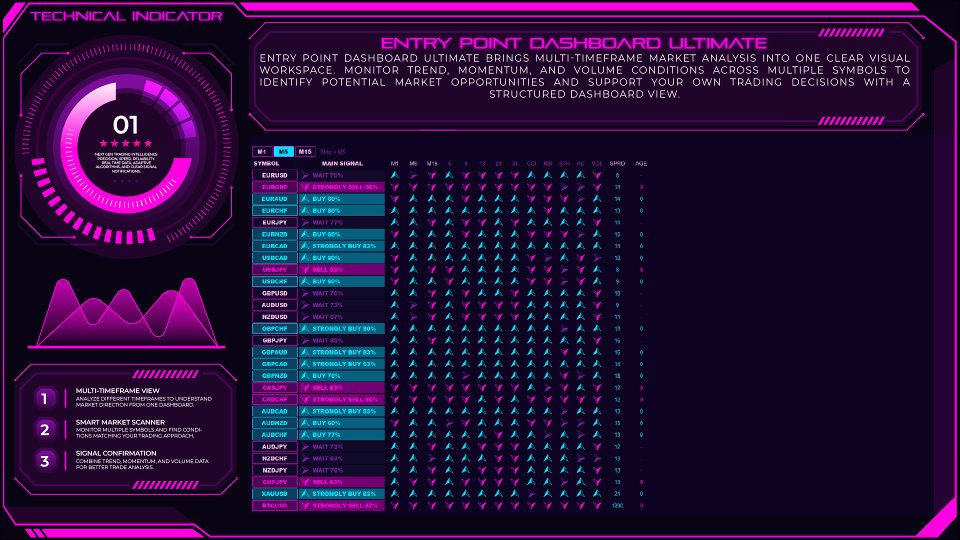Image resolution: width=960 pixels, height=540 pixels.
Task: Click the pink area chart graphic
Action: [x=126, y=312]
